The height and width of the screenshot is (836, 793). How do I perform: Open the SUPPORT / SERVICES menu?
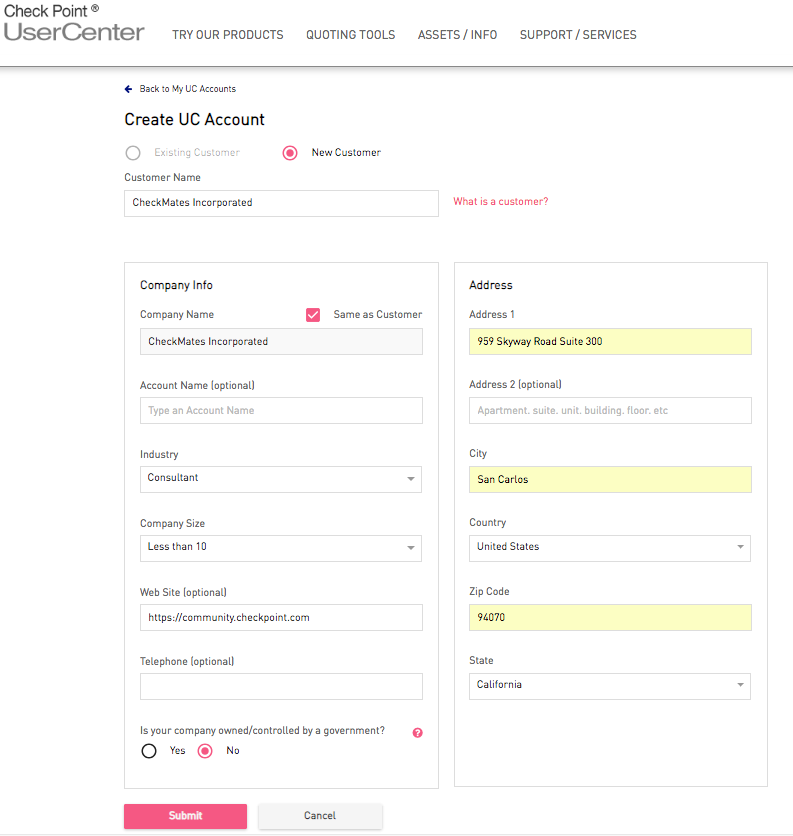click(578, 35)
